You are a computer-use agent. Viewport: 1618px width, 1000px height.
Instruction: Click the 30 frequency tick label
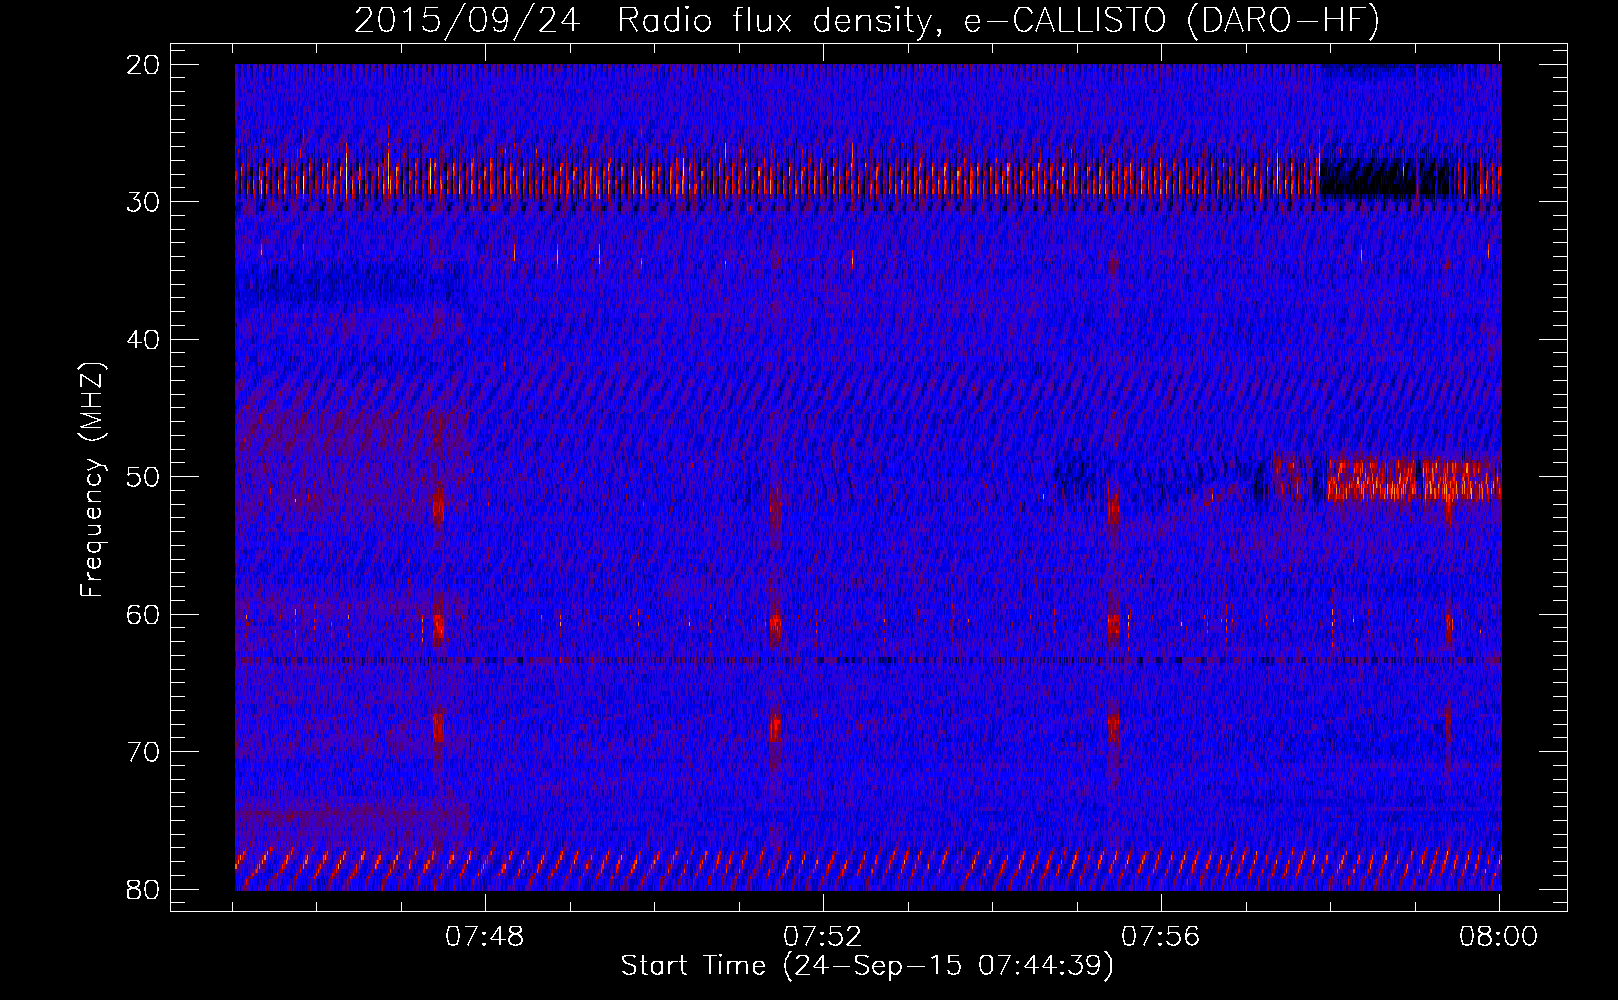(x=144, y=202)
